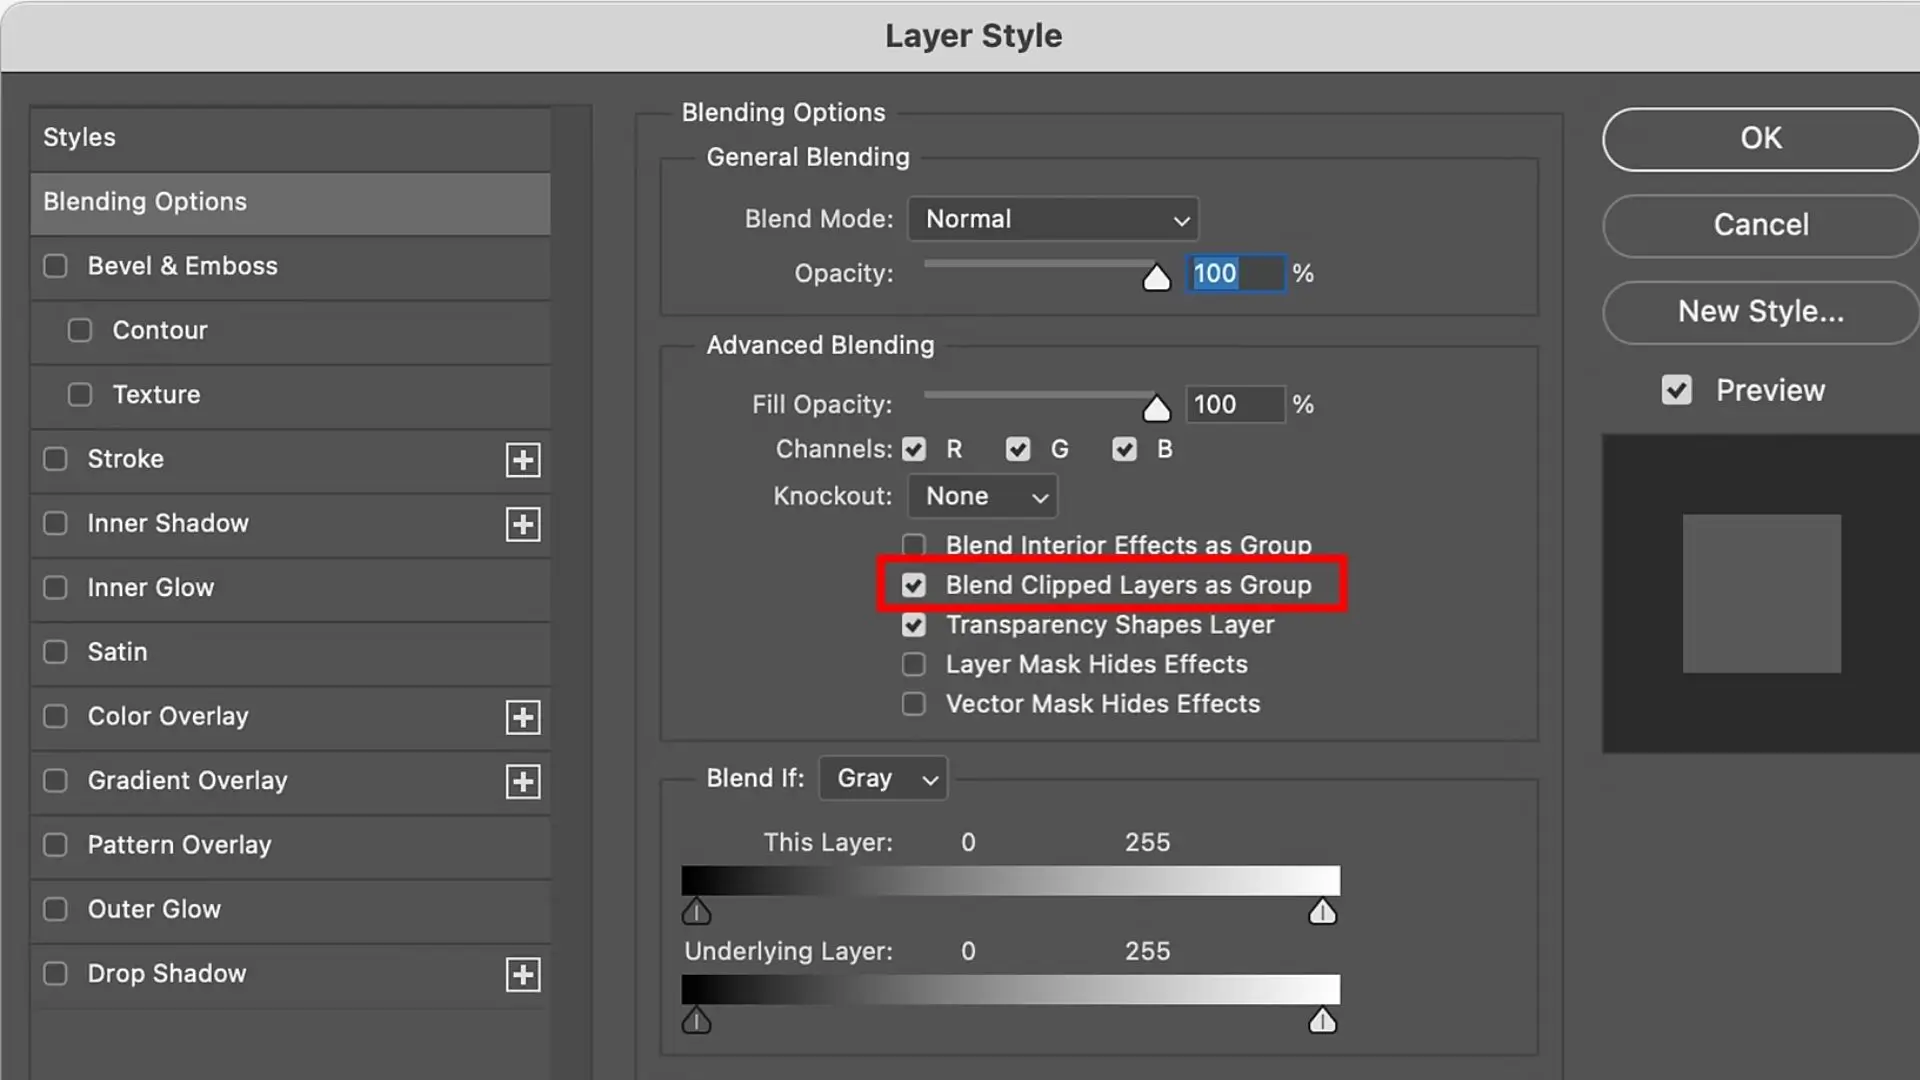Uncheck Blend Clipped Layers as Group

(914, 585)
